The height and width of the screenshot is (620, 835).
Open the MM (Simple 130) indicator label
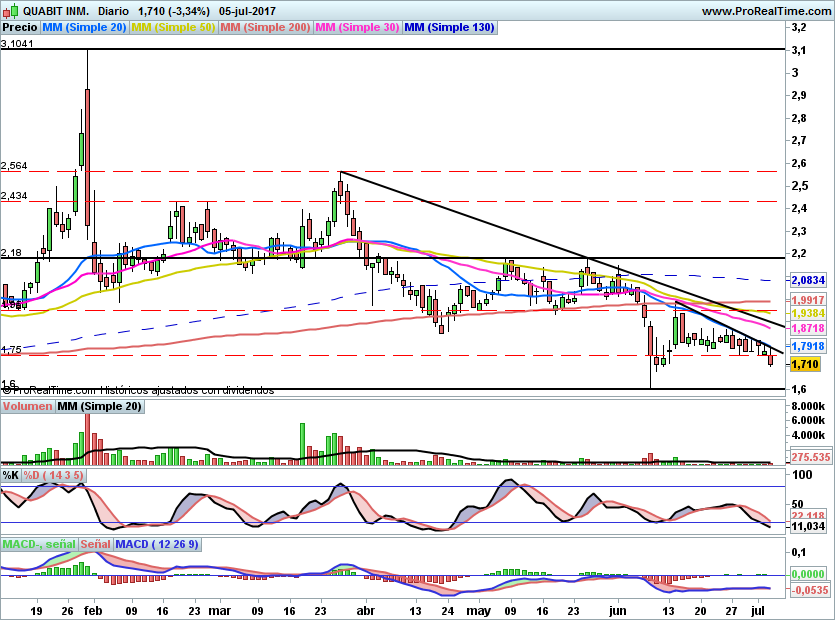(x=449, y=28)
